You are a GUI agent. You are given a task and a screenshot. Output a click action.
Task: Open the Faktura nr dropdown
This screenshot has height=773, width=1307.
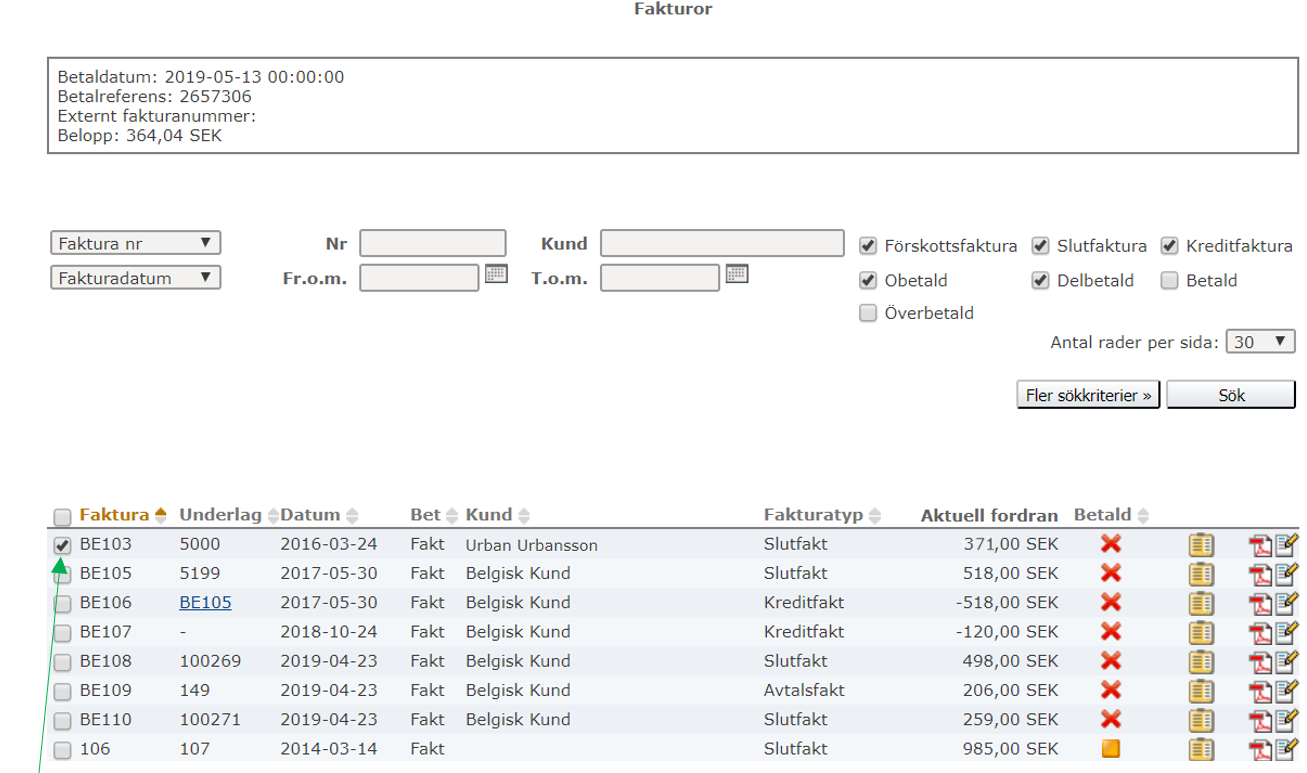(x=135, y=243)
